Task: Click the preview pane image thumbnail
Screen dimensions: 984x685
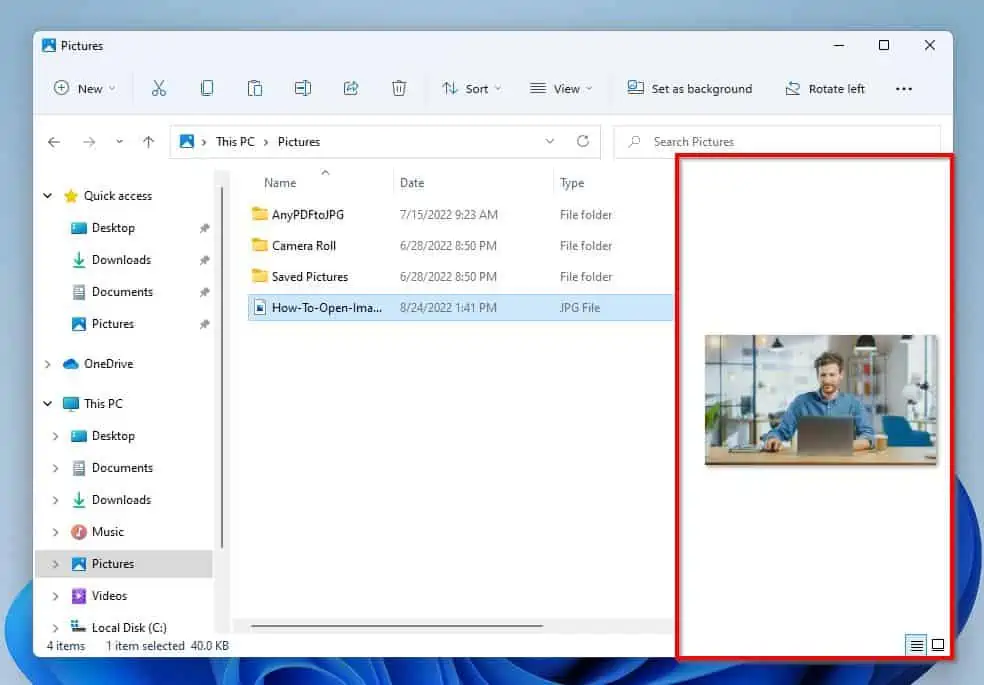Action: point(821,400)
